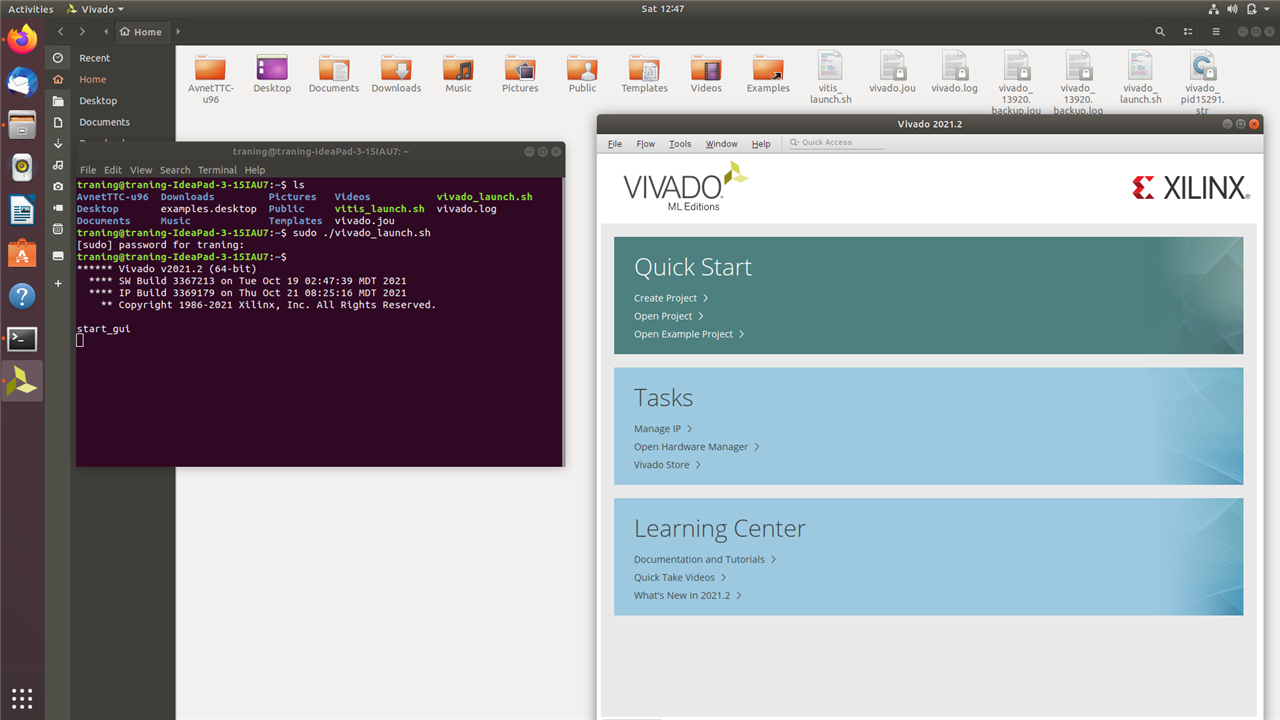The width and height of the screenshot is (1280, 720).
Task: Open the Downloads folder icon
Action: [x=396, y=73]
